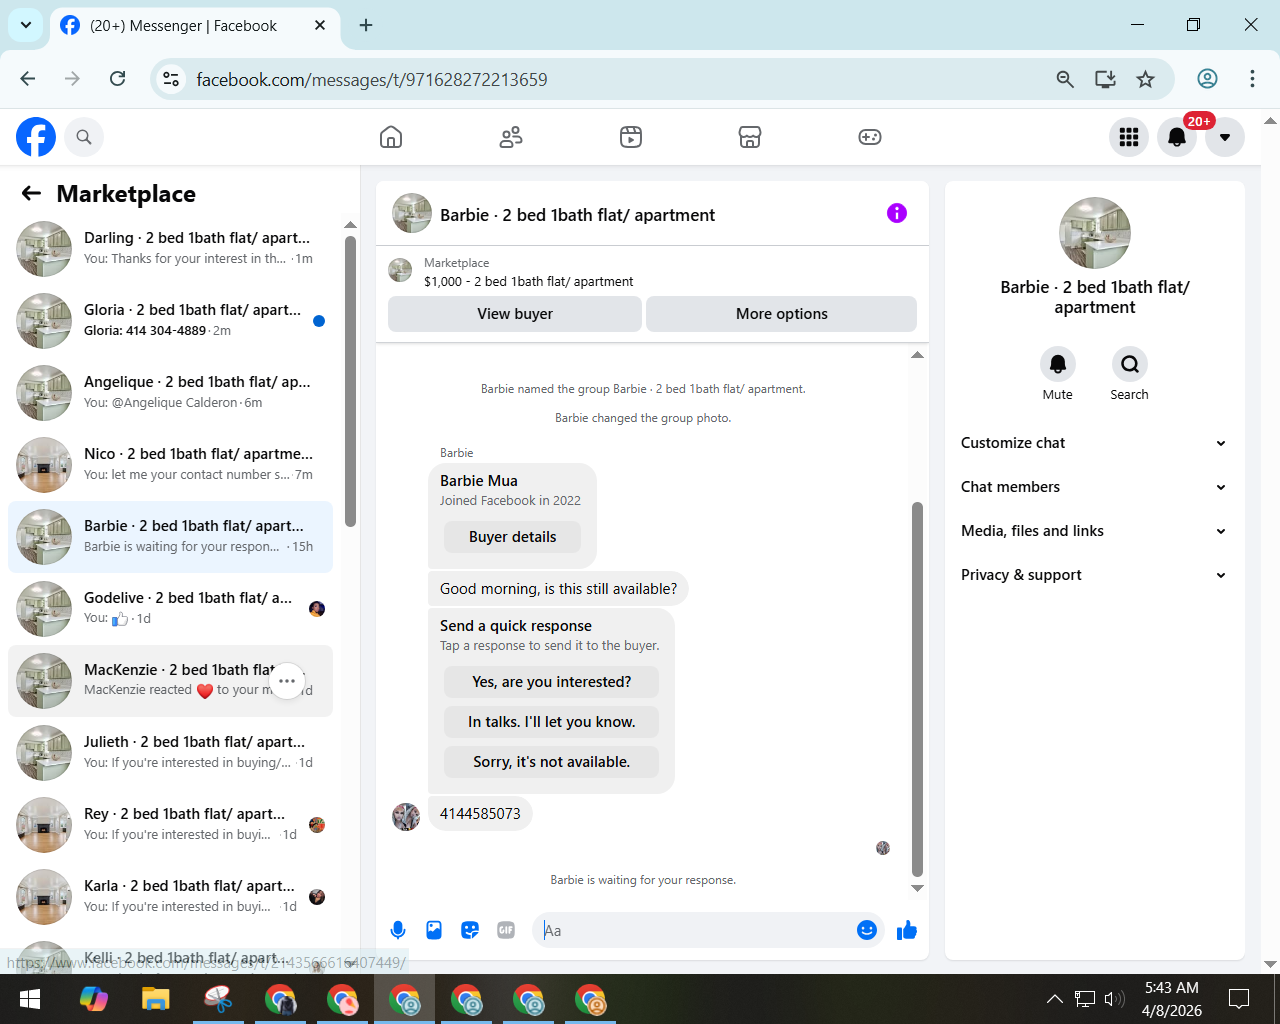
Task: Go back using the Marketplace back arrow
Action: click(31, 194)
